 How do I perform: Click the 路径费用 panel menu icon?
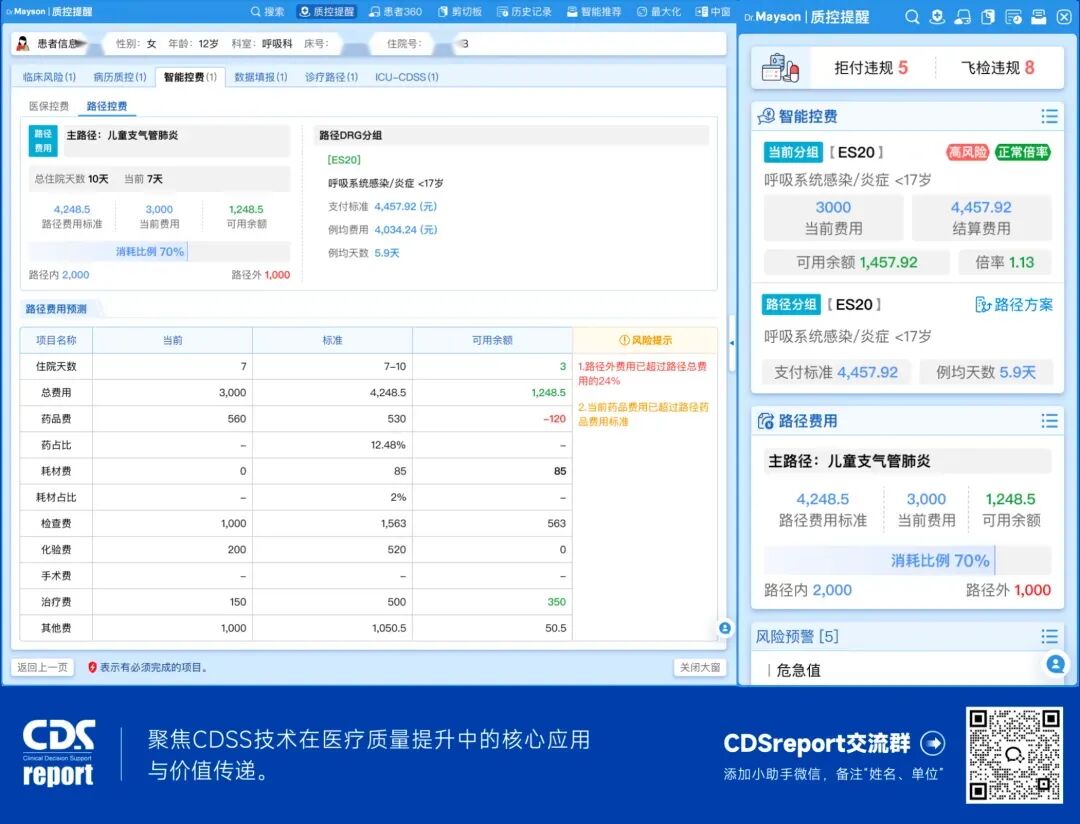click(x=1050, y=421)
